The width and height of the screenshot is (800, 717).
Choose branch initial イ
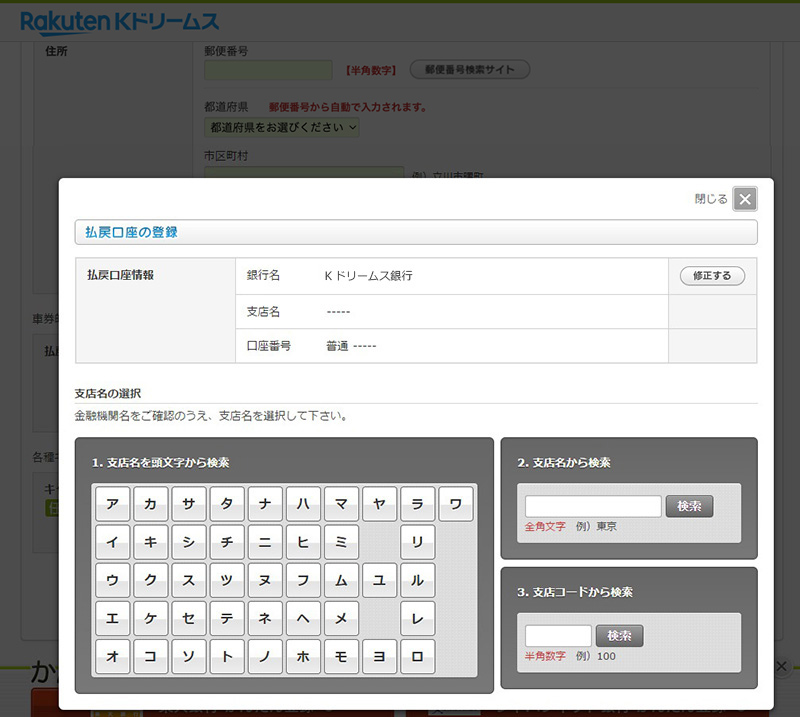[113, 542]
